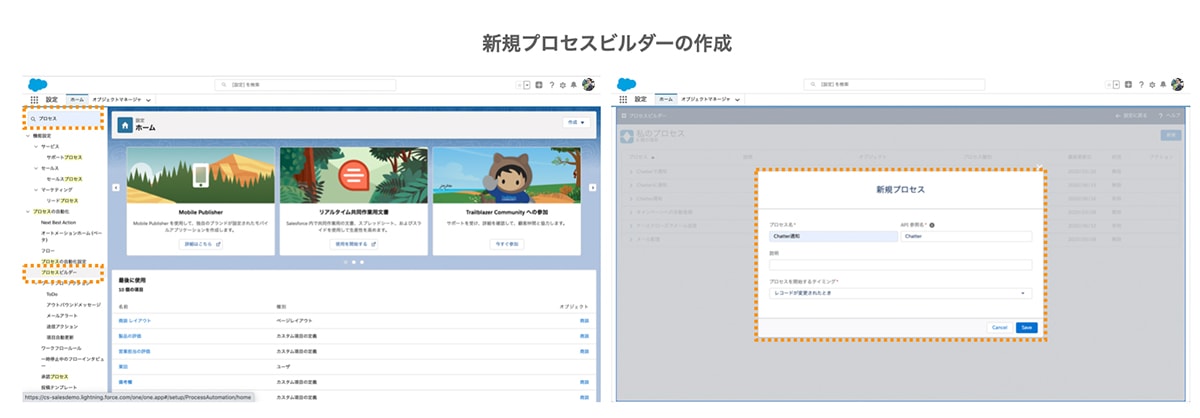Open プロセスビルダー in the setup tree
Viewport: 1200px width, 418px height.
(x=59, y=272)
